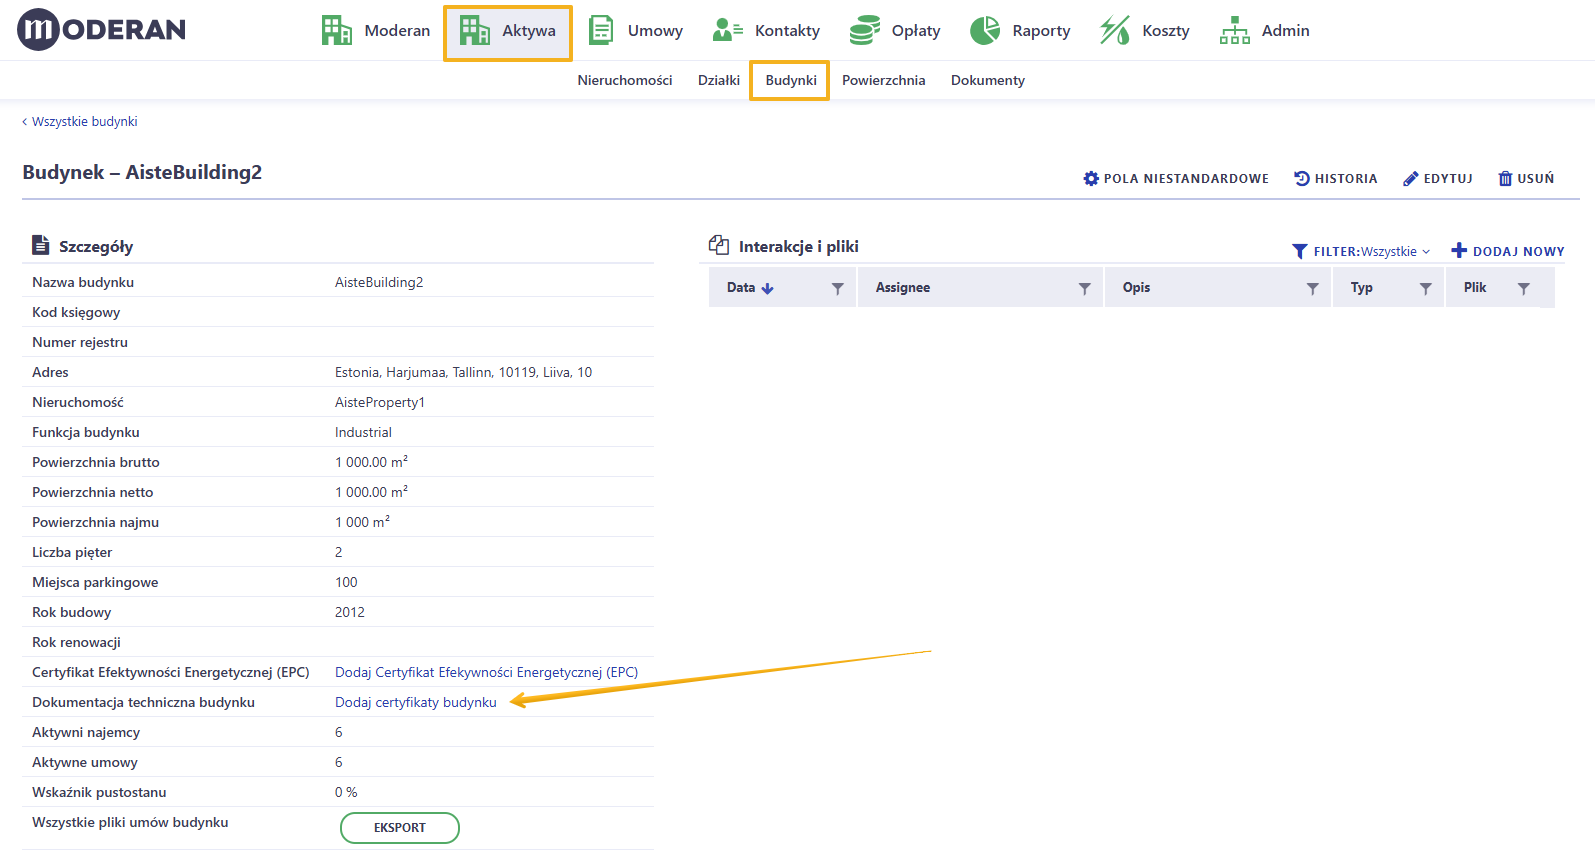This screenshot has height=855, width=1595.
Task: Click the Budynek – AisteBuilding2 heading
Action: point(142,172)
